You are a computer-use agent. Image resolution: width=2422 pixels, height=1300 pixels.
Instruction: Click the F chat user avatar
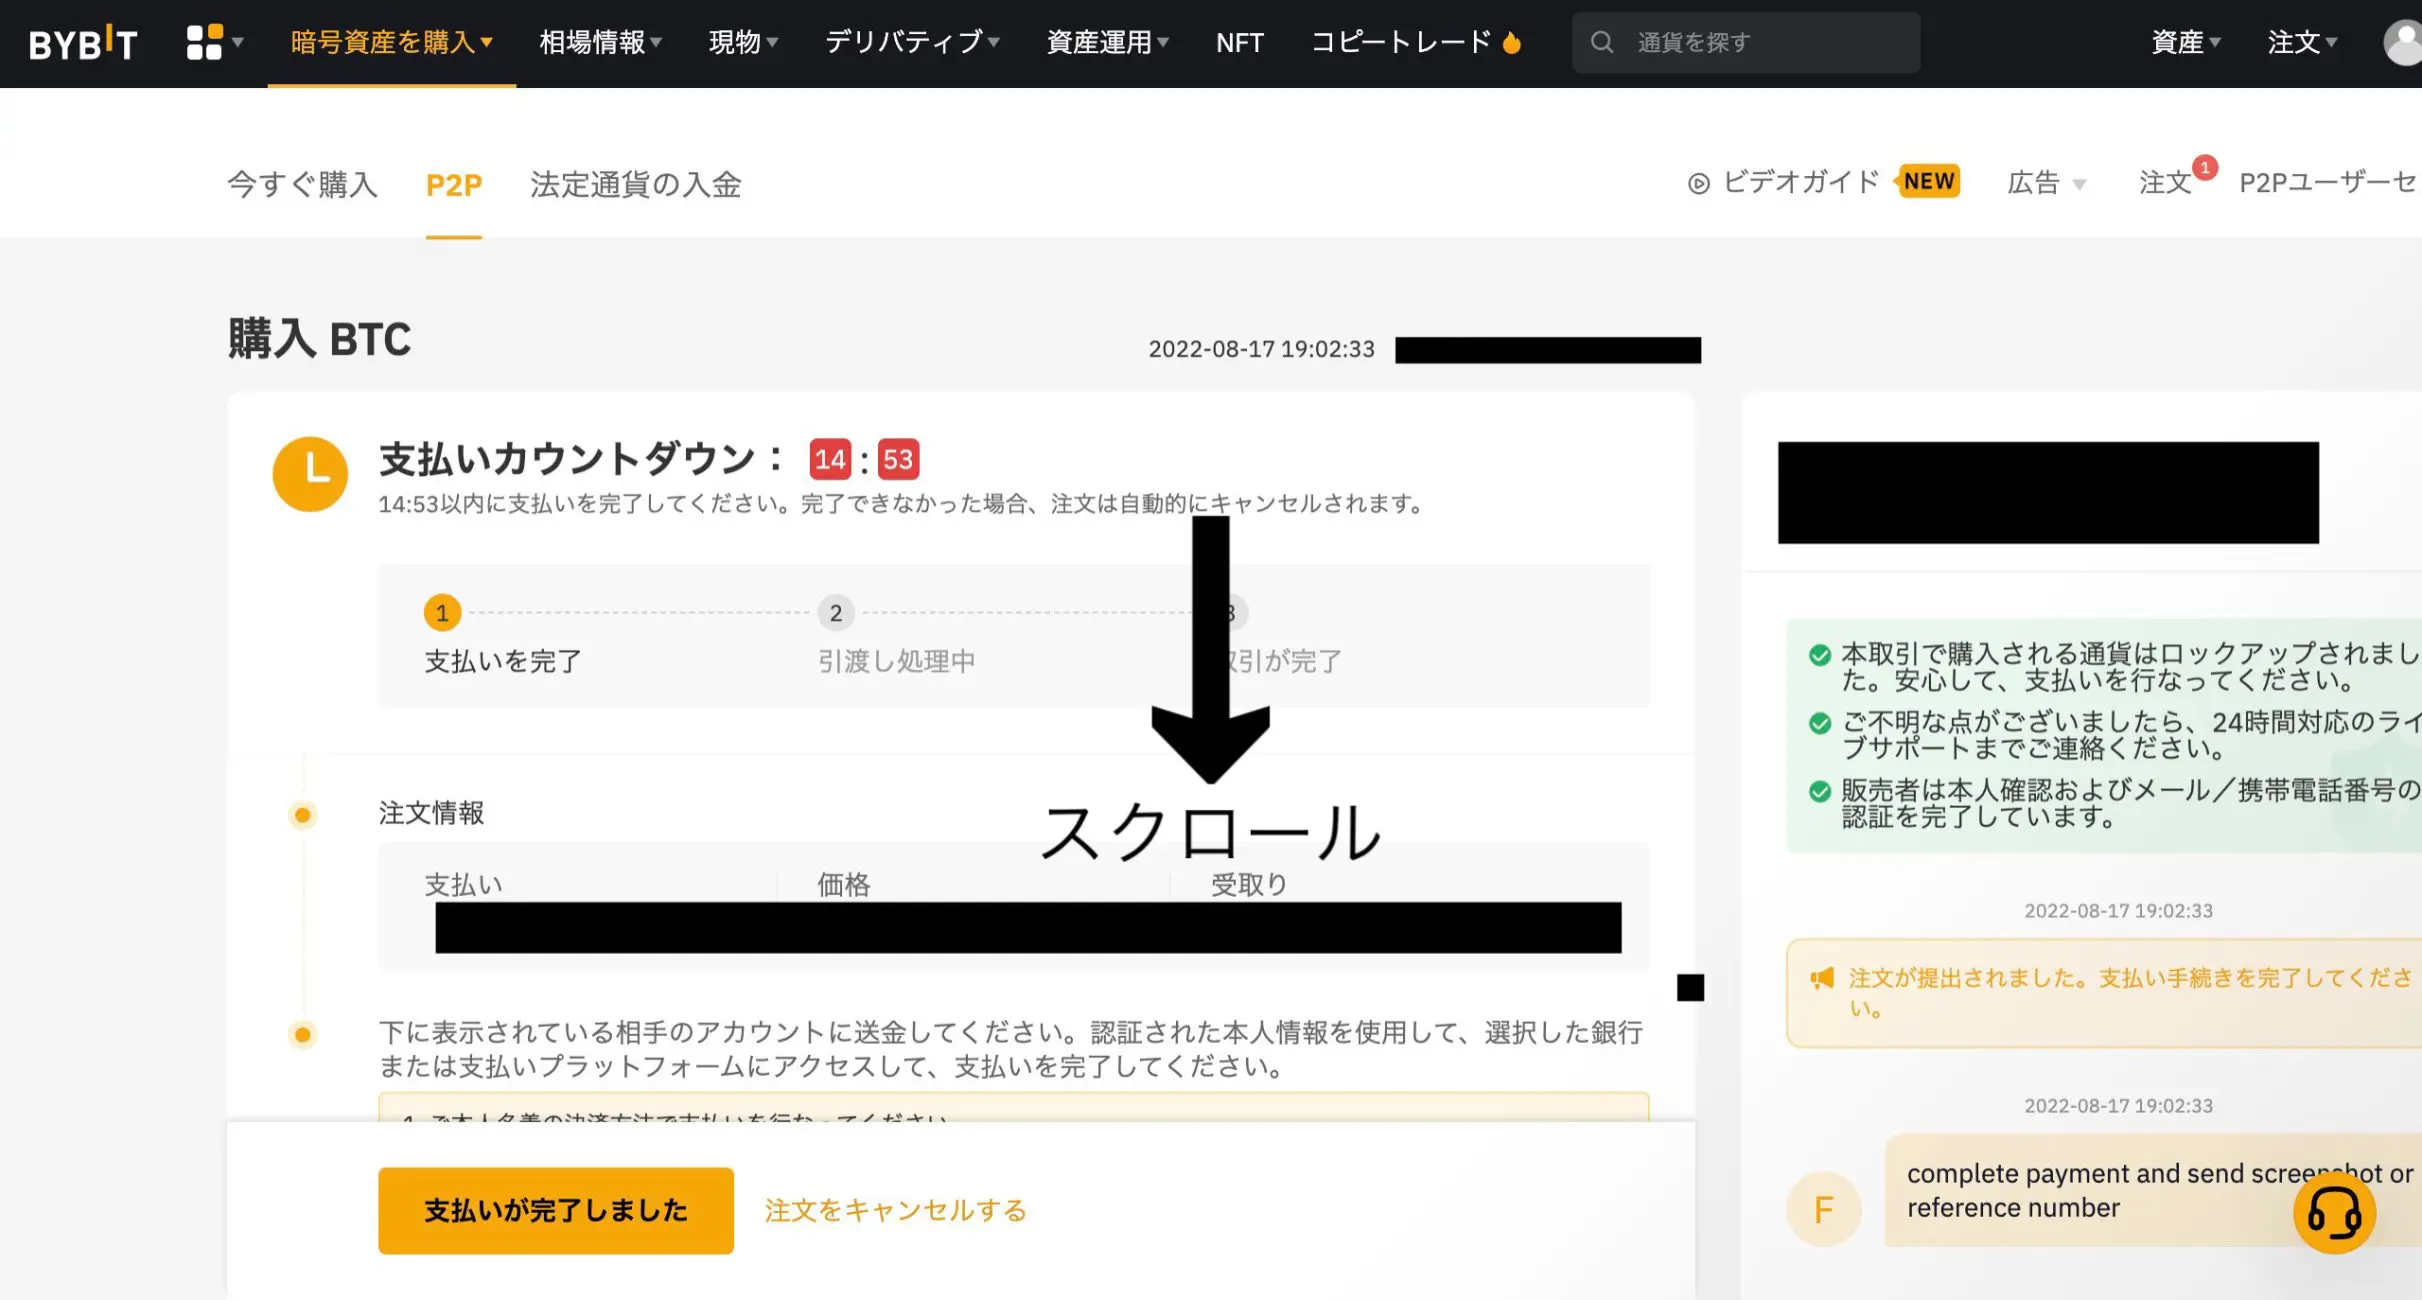click(1823, 1209)
